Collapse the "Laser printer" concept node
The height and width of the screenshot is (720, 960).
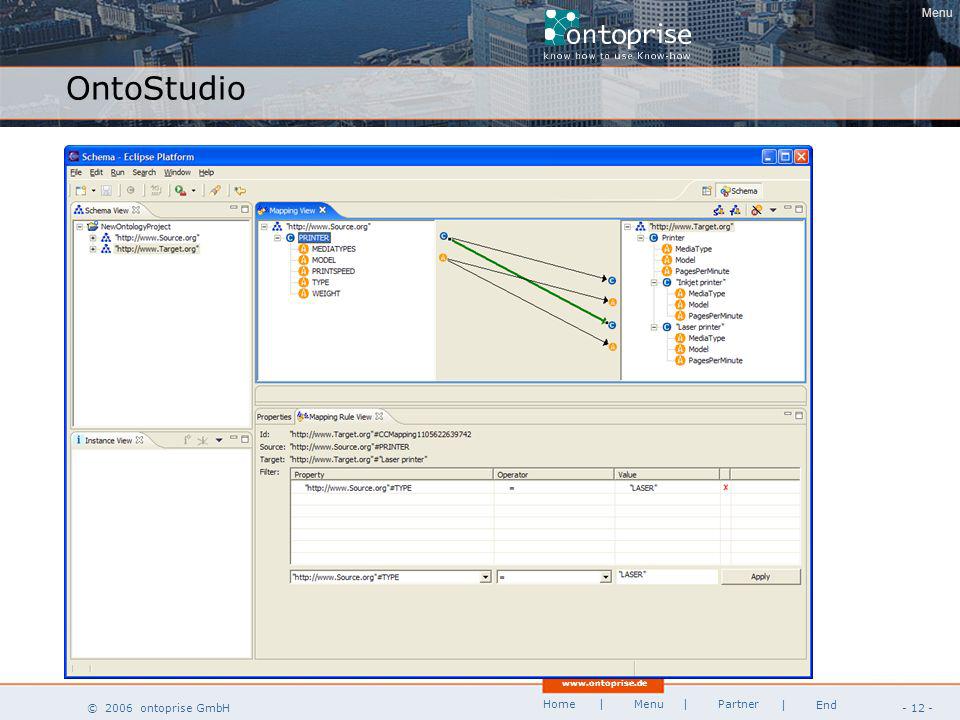654,327
